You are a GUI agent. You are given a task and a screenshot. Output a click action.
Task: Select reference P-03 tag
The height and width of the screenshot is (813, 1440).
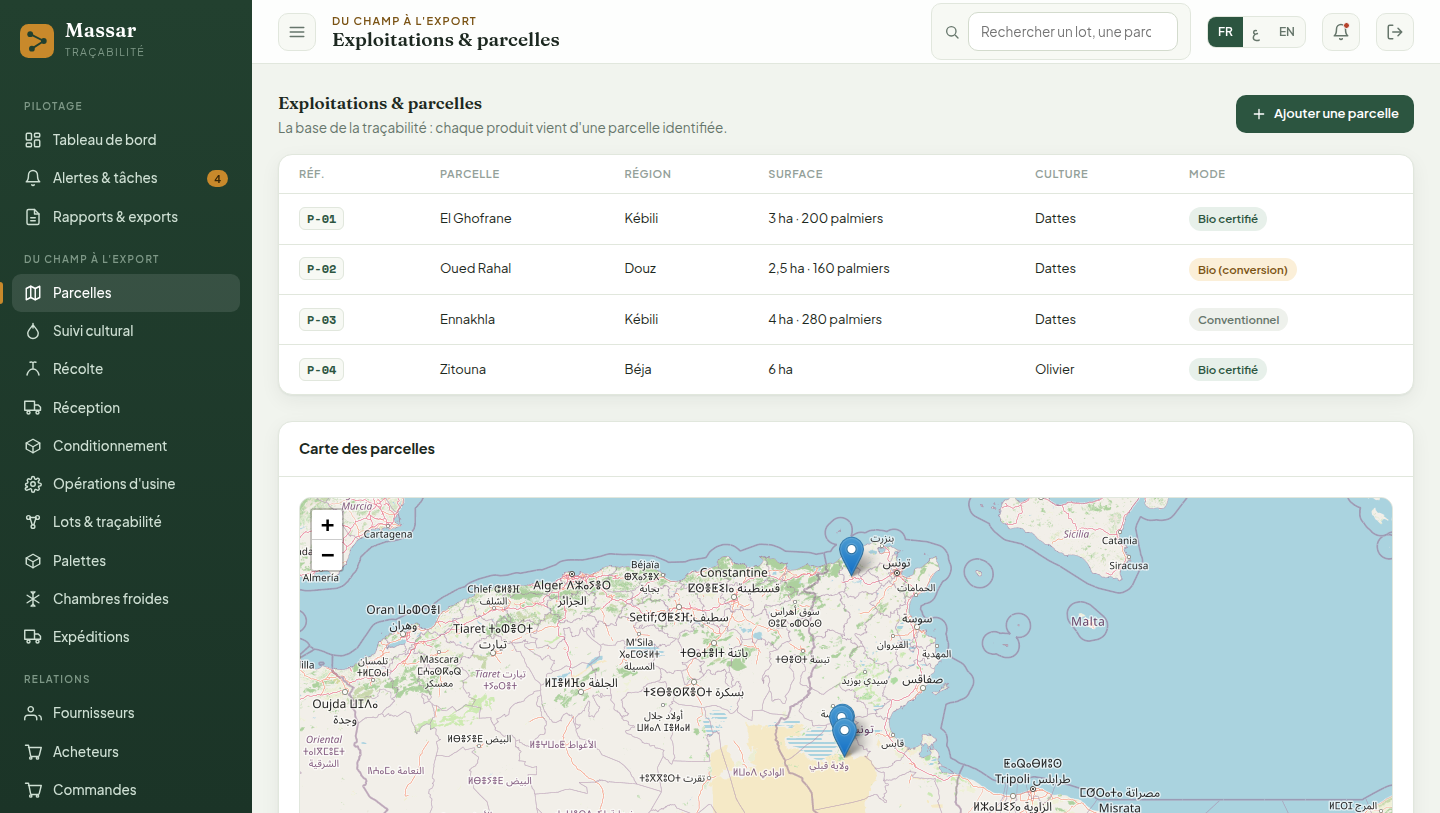(321, 320)
